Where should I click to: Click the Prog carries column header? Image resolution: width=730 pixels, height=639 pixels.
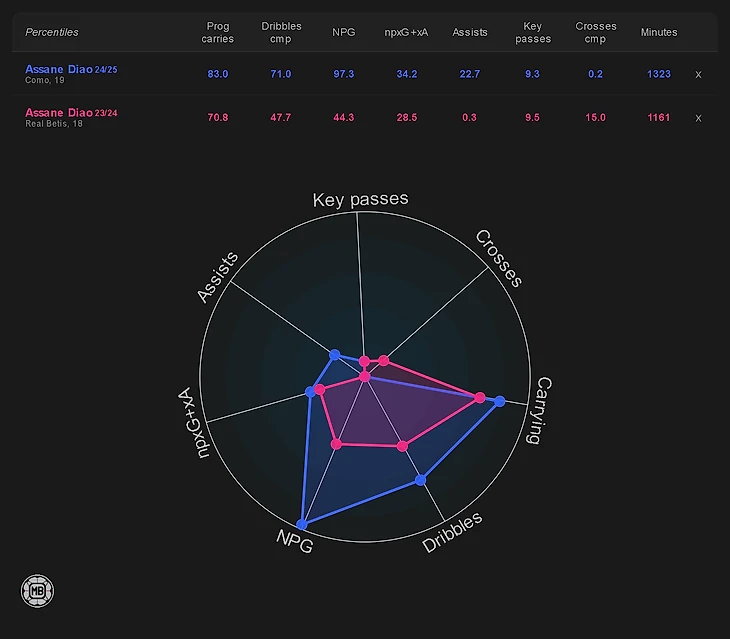click(217, 33)
